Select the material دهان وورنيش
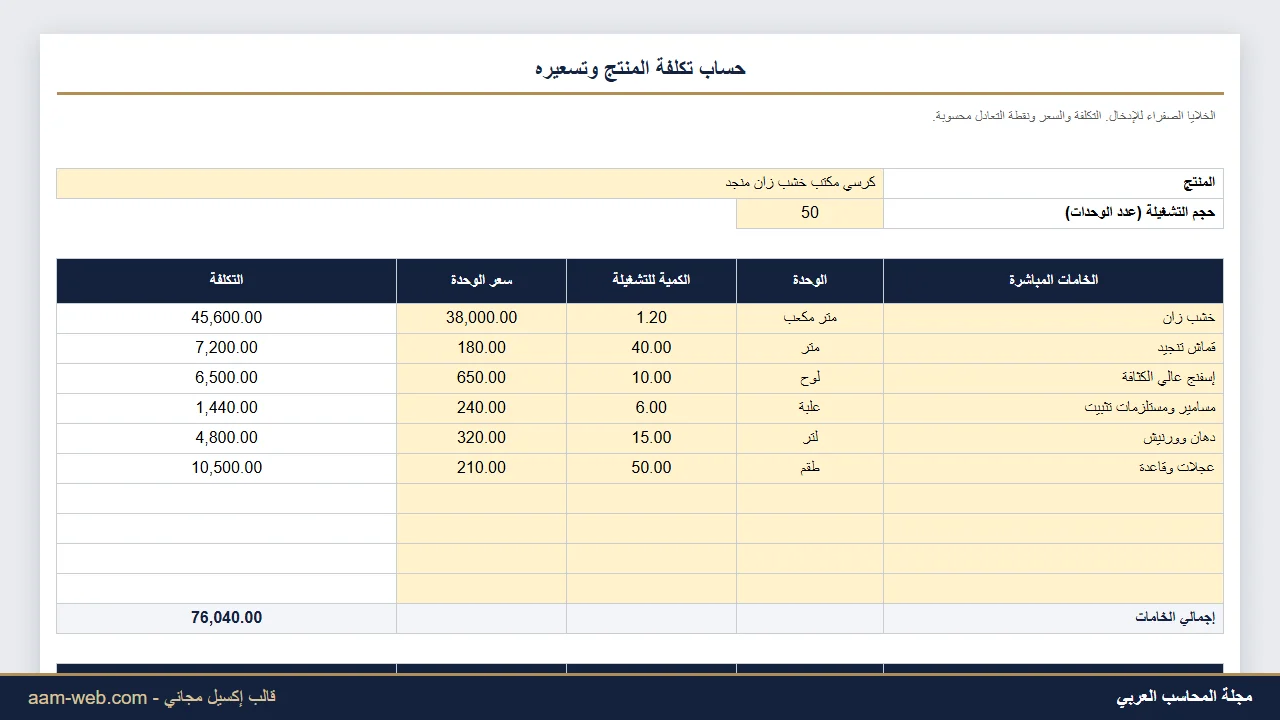The image size is (1280, 720). coord(1053,438)
